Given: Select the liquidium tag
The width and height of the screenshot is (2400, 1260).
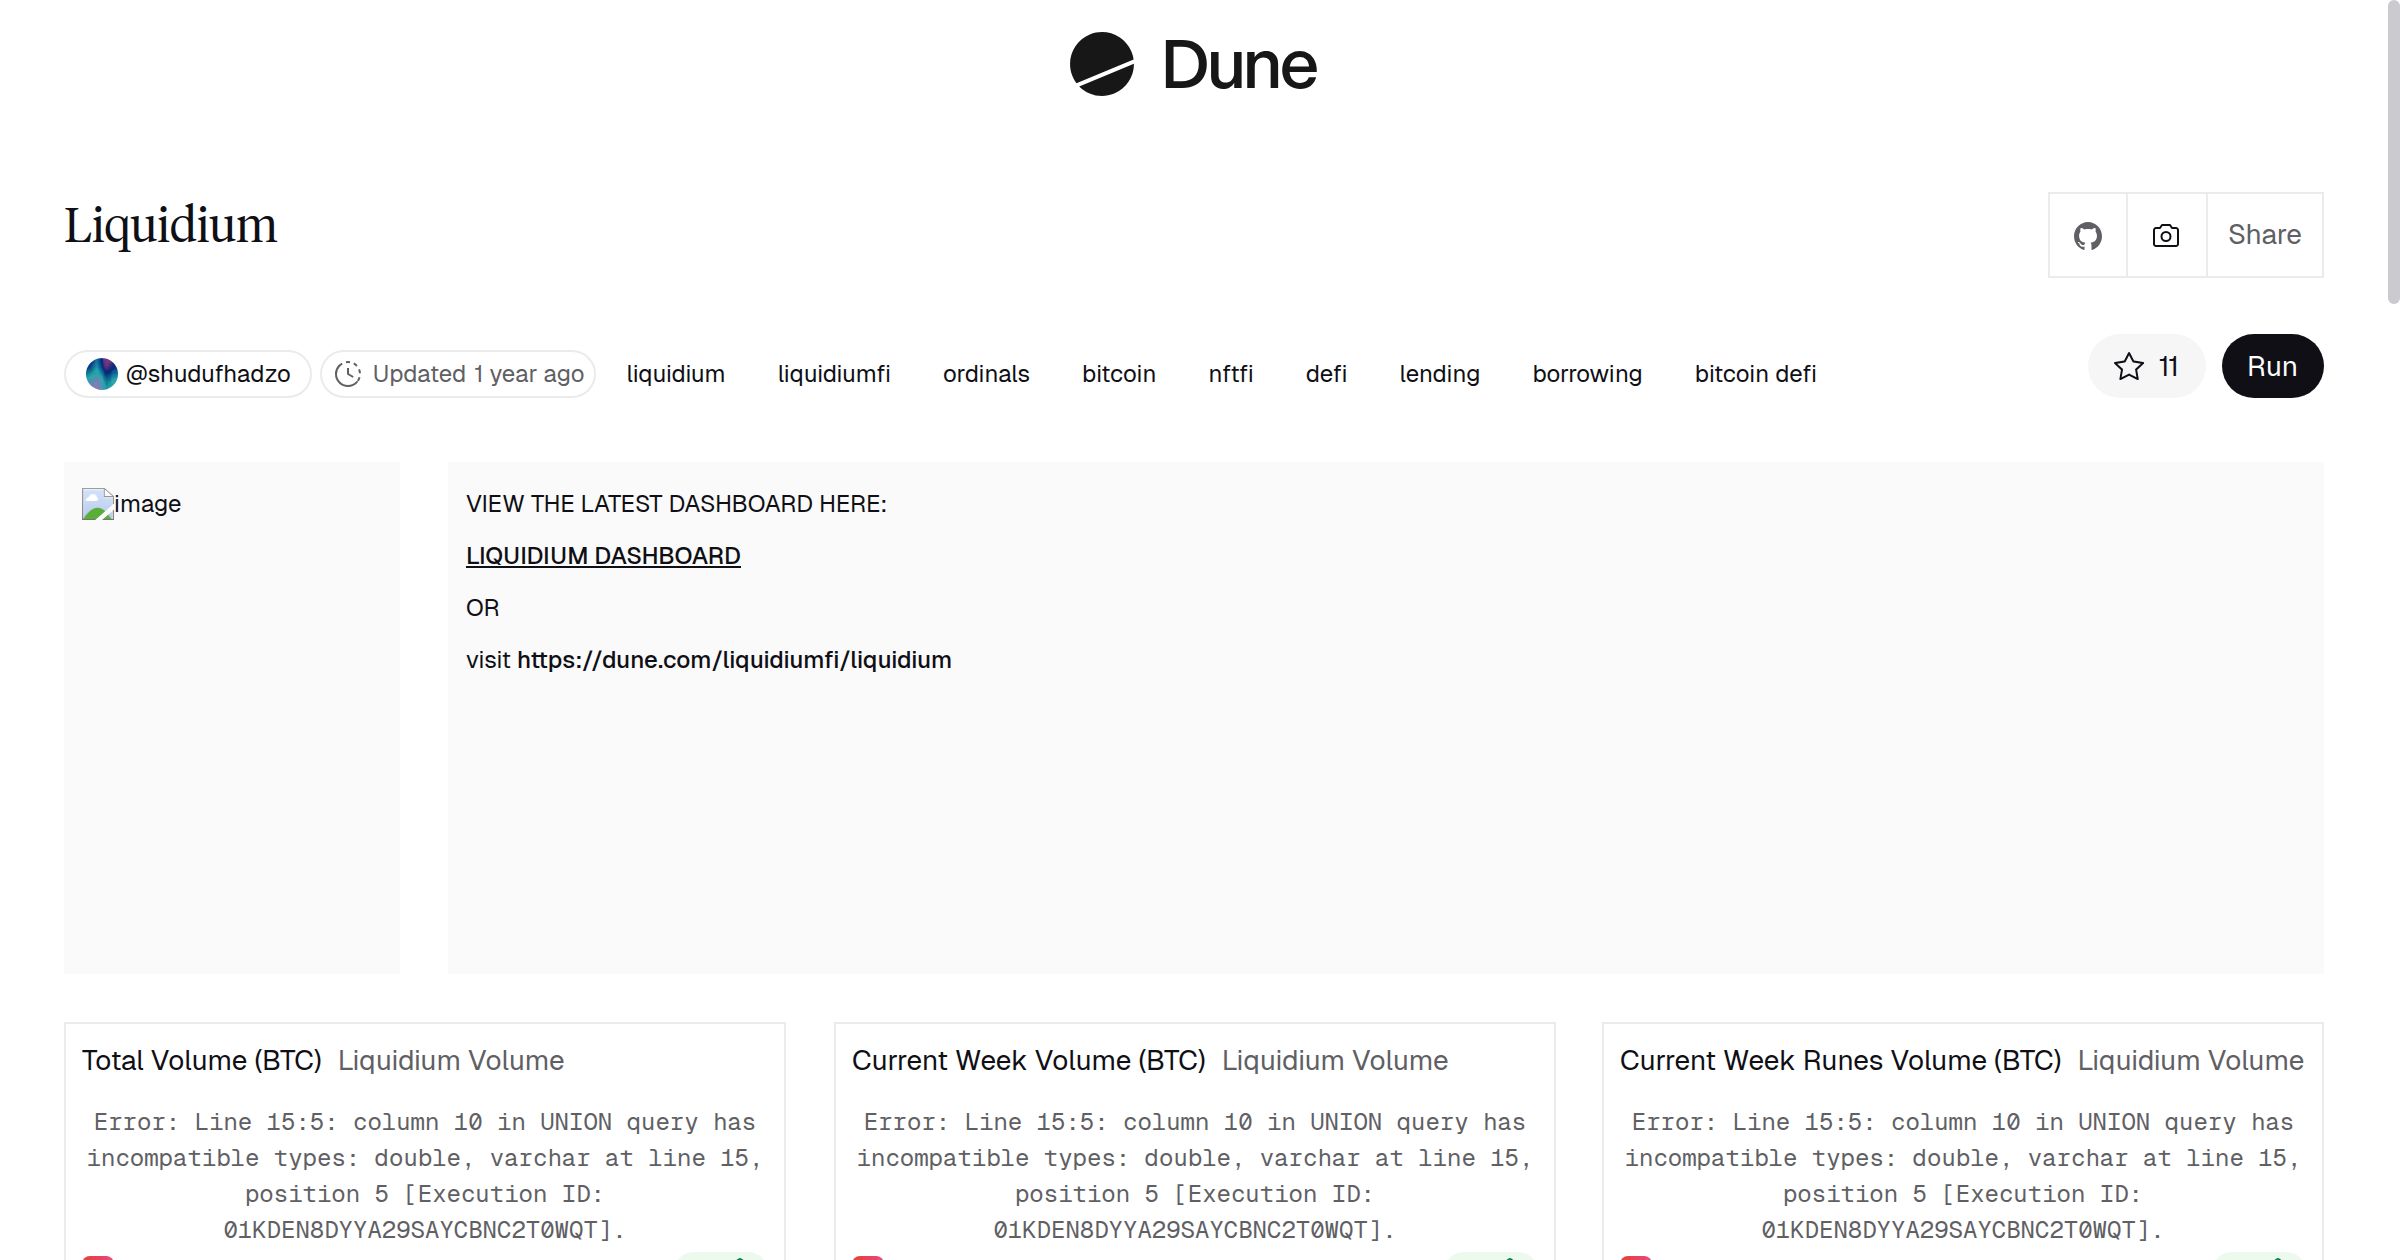Looking at the screenshot, I should point(675,374).
